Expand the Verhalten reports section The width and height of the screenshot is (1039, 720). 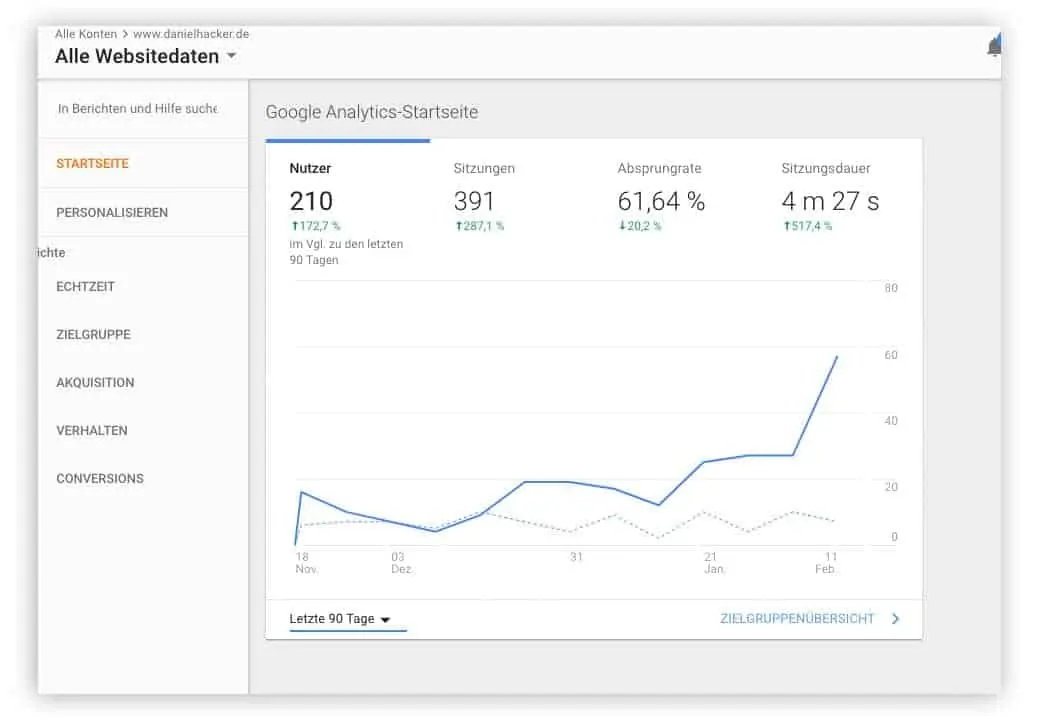92,431
